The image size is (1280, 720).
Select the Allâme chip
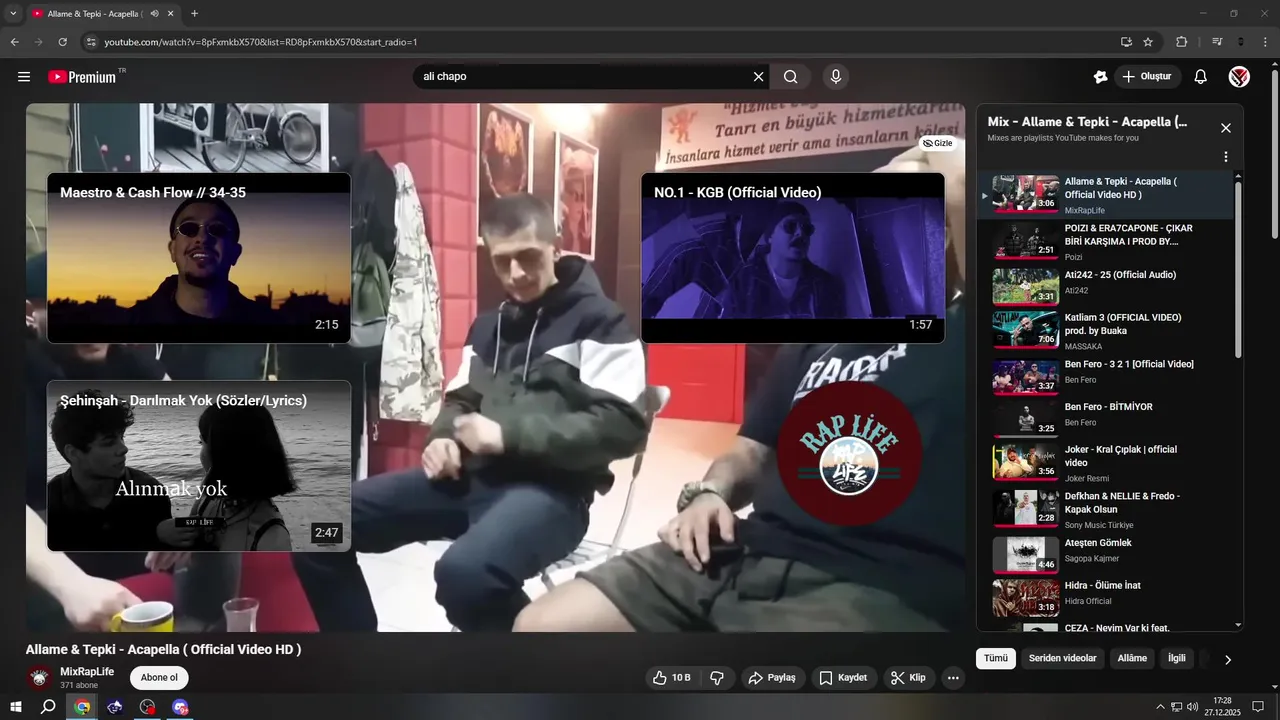pyautogui.click(x=1132, y=658)
